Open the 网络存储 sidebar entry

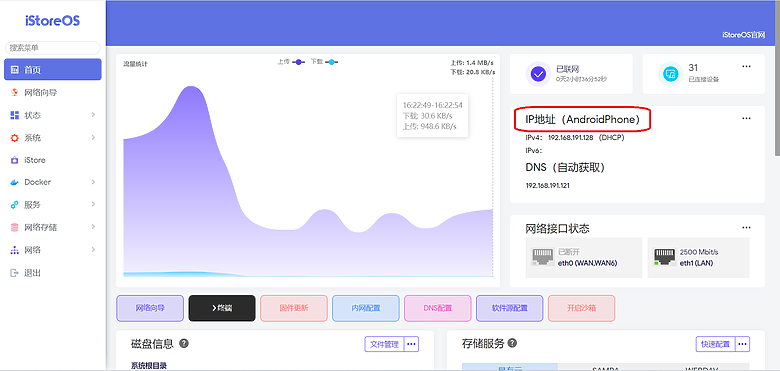coord(53,227)
